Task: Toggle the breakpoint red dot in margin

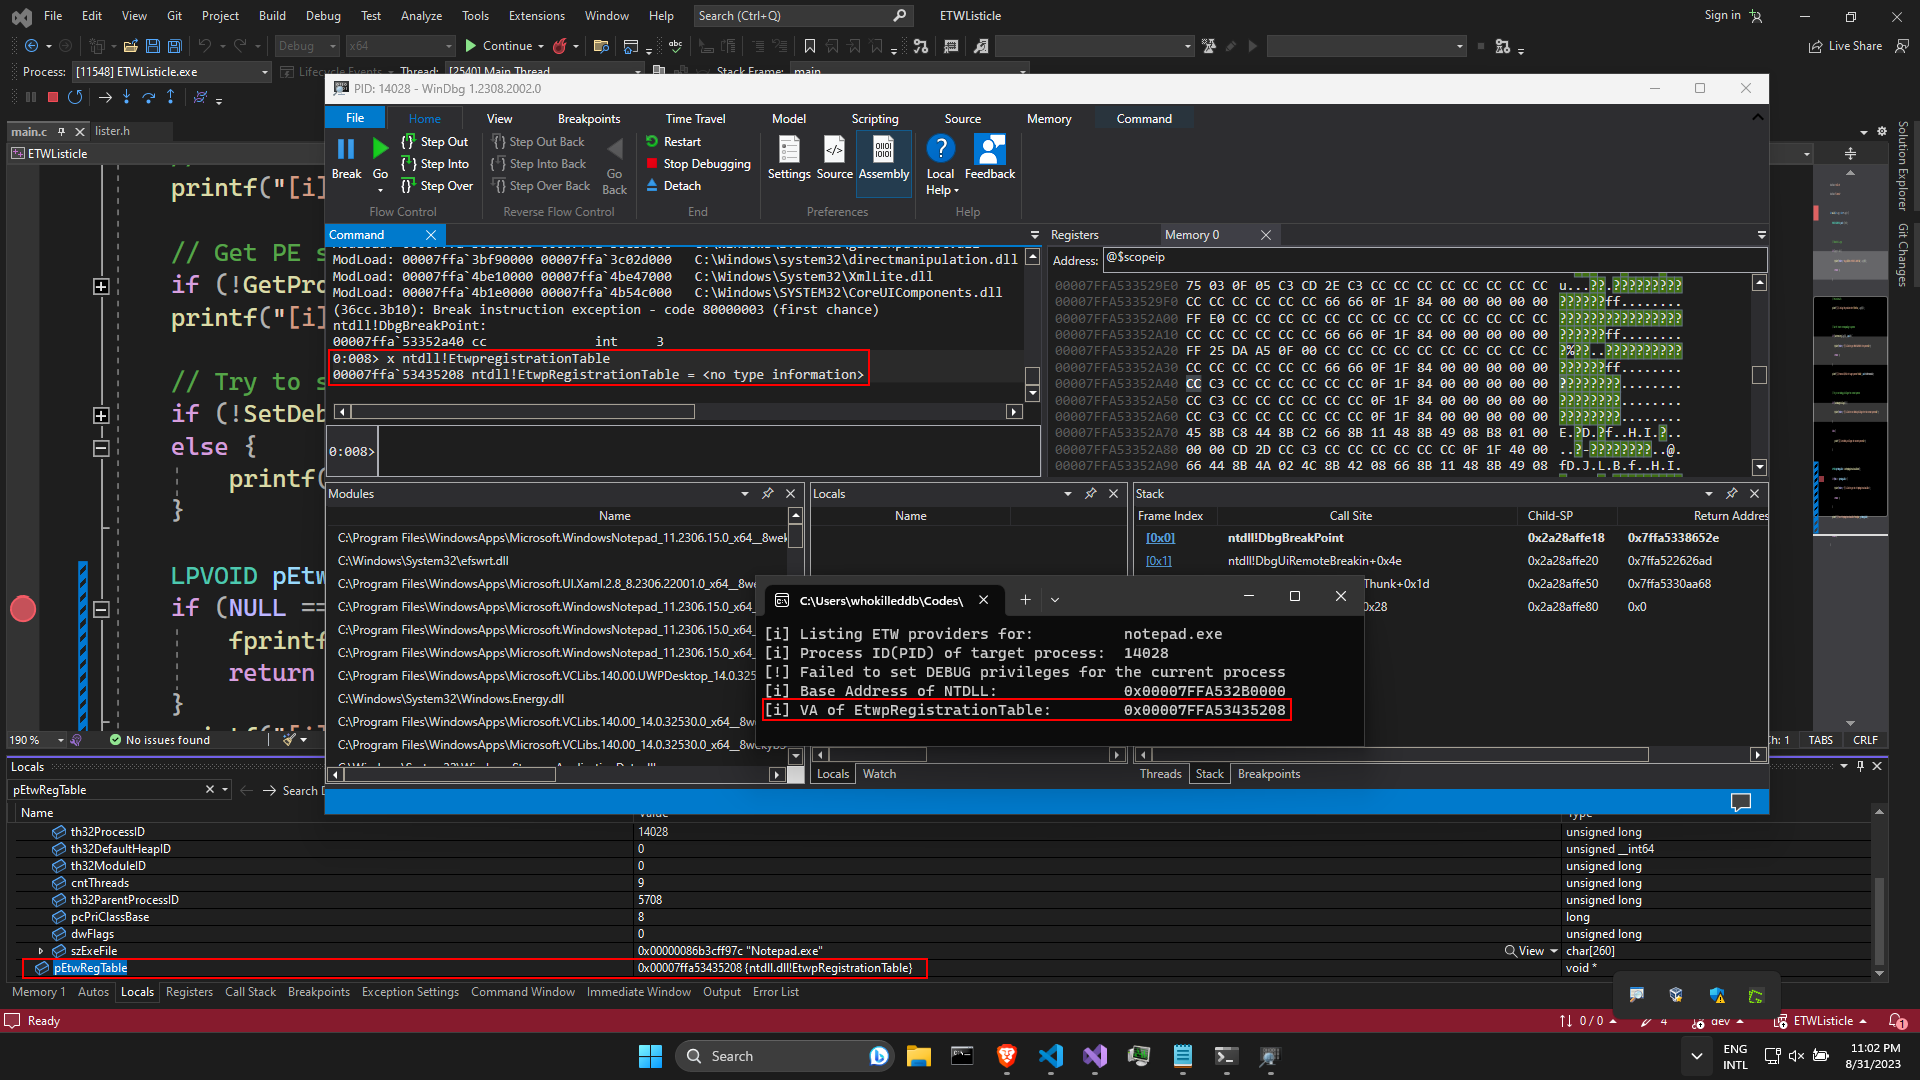Action: tap(23, 609)
